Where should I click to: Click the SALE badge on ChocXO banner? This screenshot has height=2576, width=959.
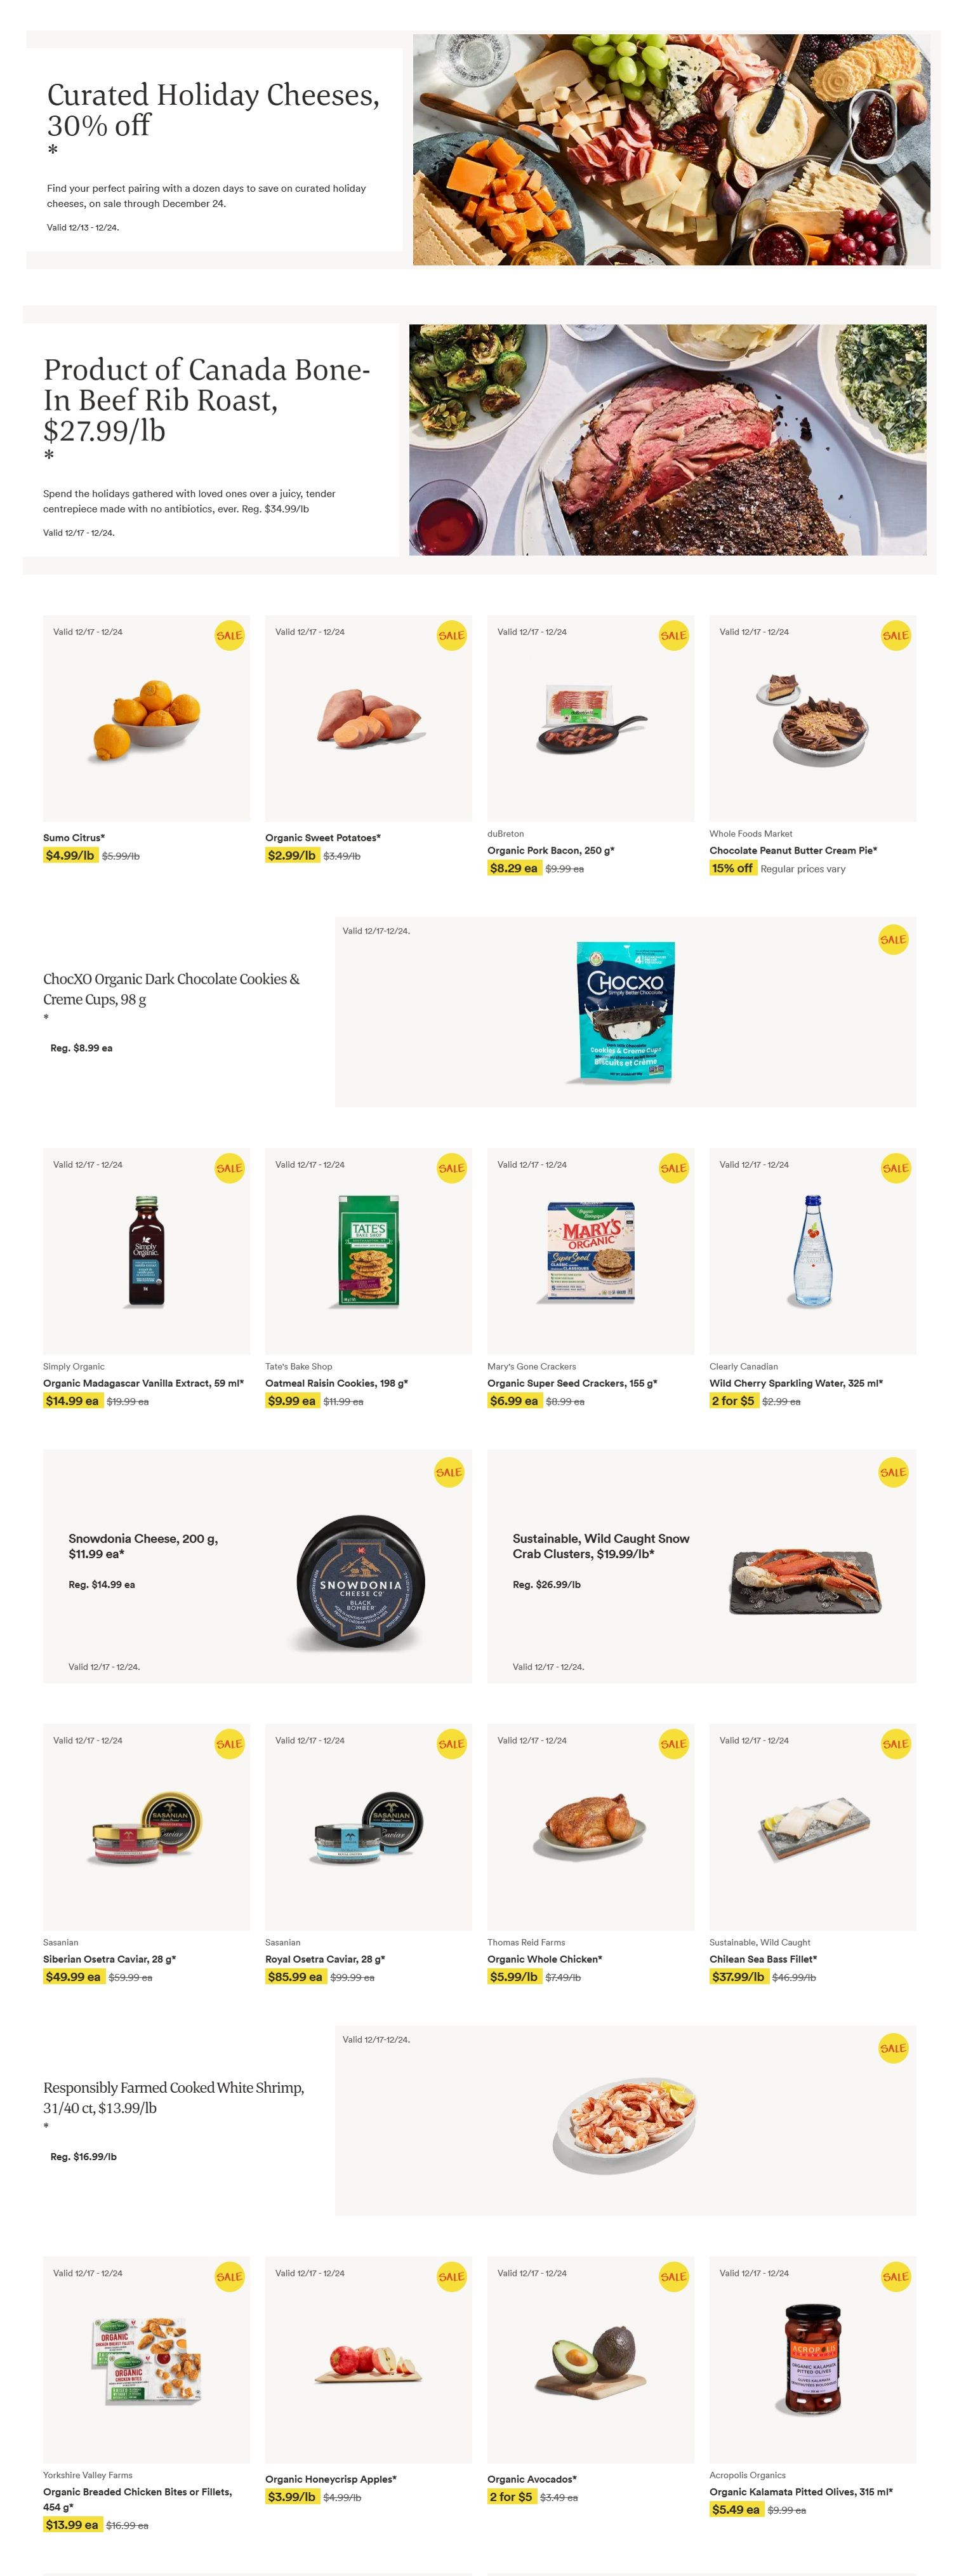pos(893,939)
